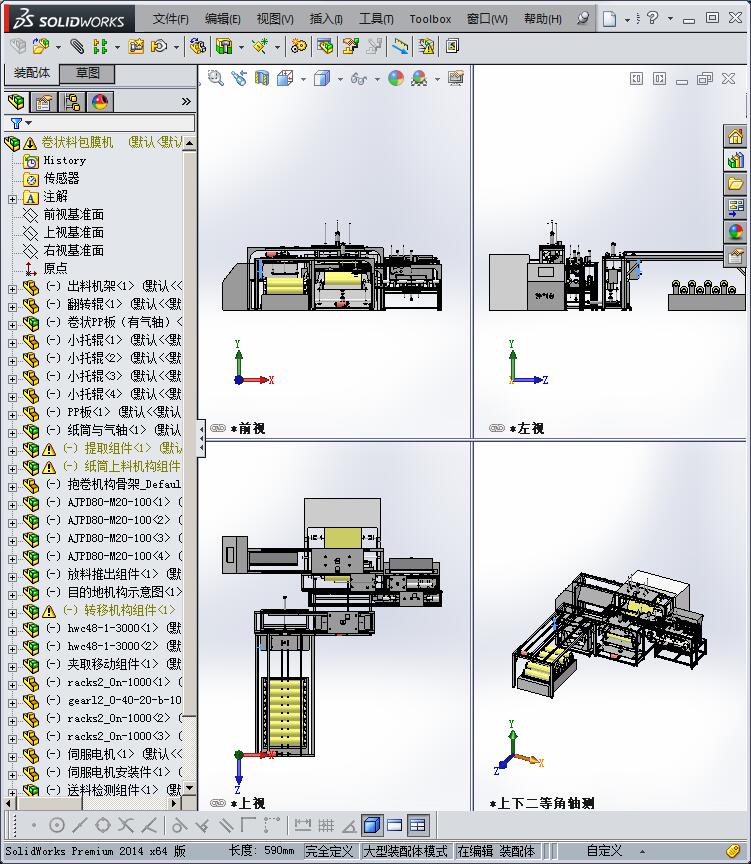Open the FeatureManager design tree tab
Viewport: 751px width, 864px height.
pos(17,102)
